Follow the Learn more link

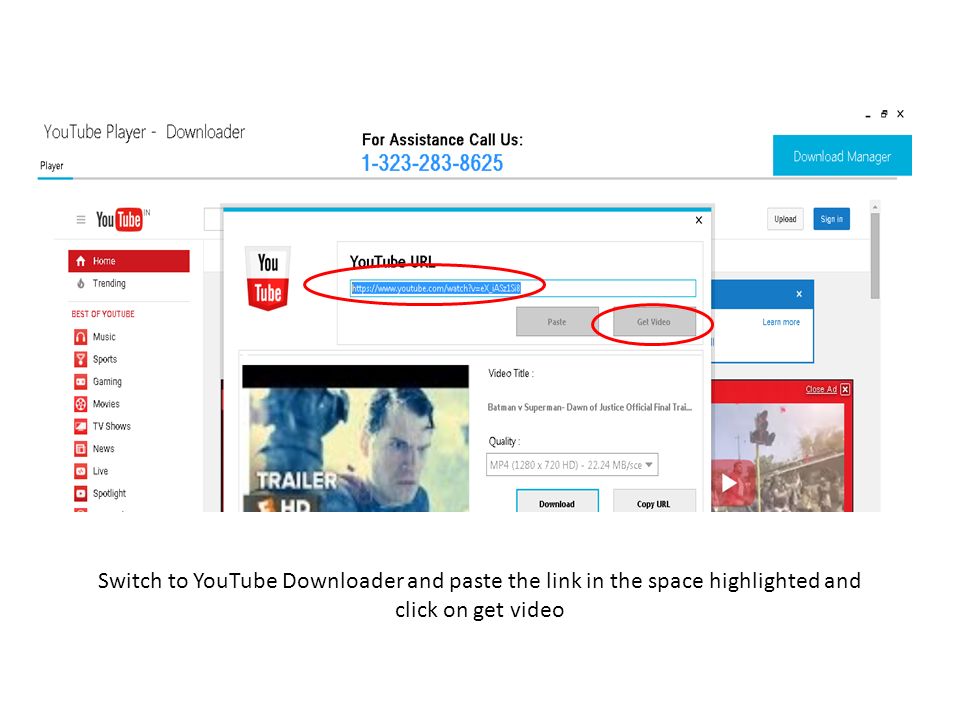781,322
